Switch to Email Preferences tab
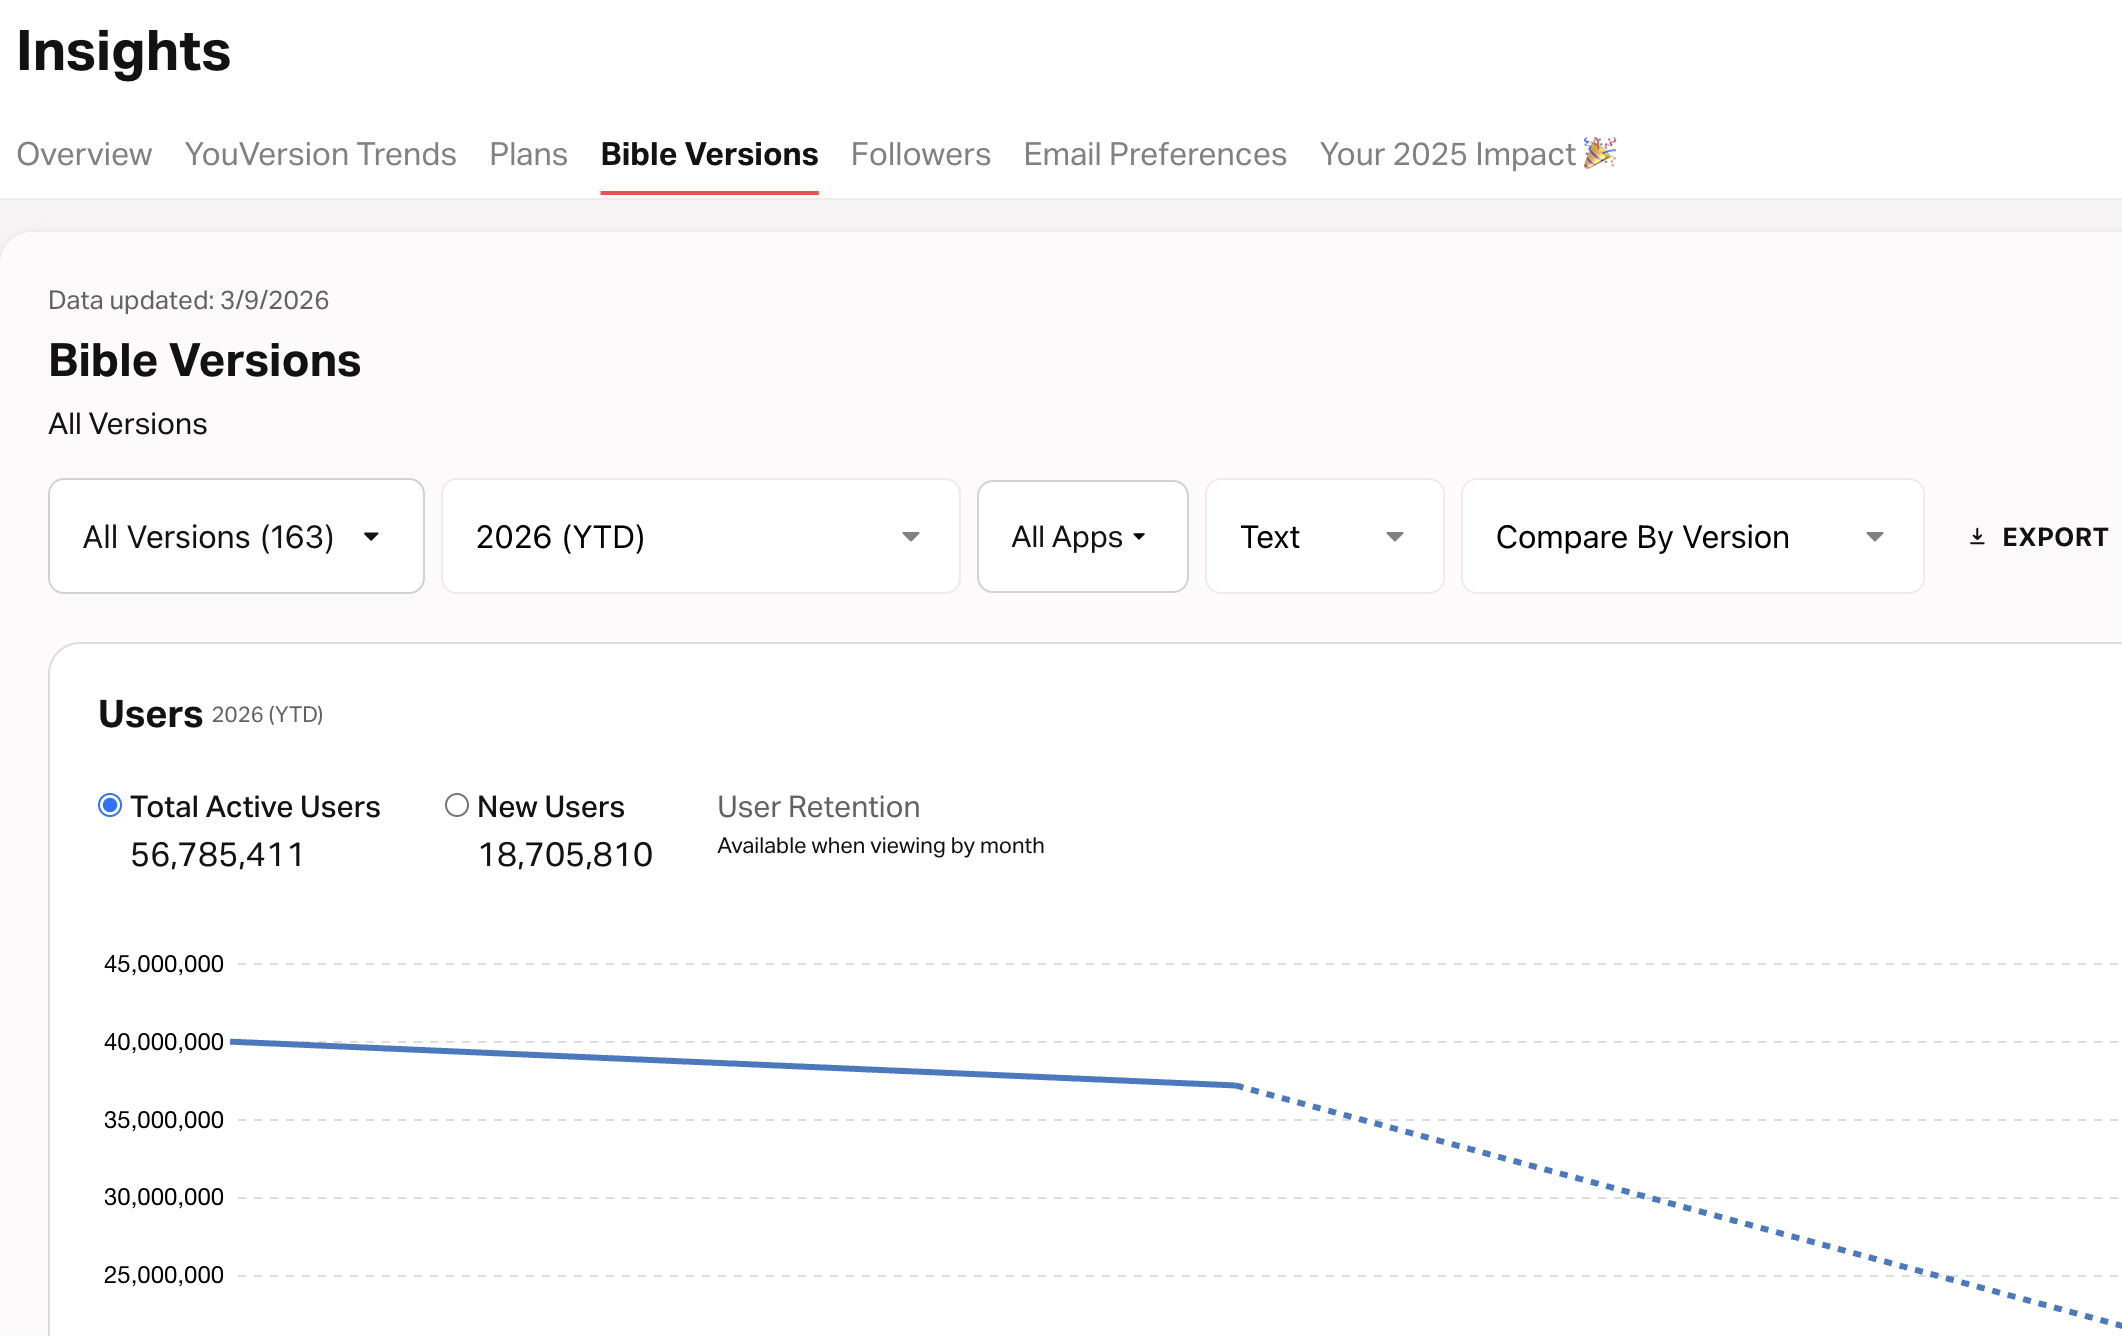 (1154, 154)
